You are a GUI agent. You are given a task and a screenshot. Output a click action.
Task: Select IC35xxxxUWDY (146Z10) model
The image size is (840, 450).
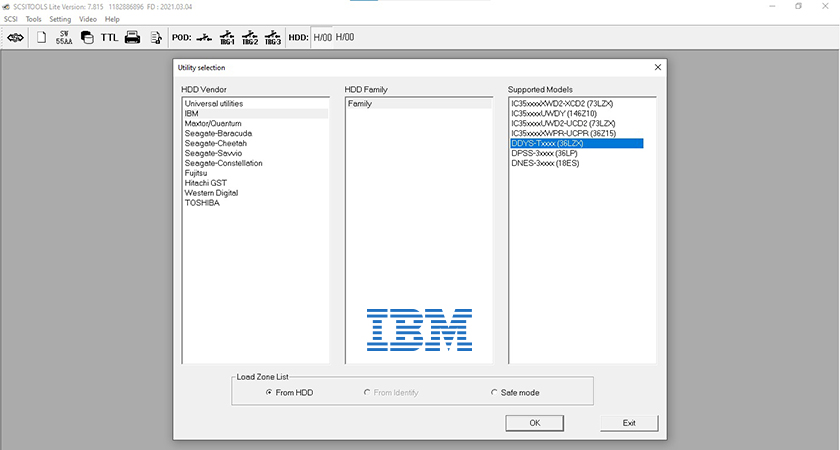pyautogui.click(x=577, y=114)
